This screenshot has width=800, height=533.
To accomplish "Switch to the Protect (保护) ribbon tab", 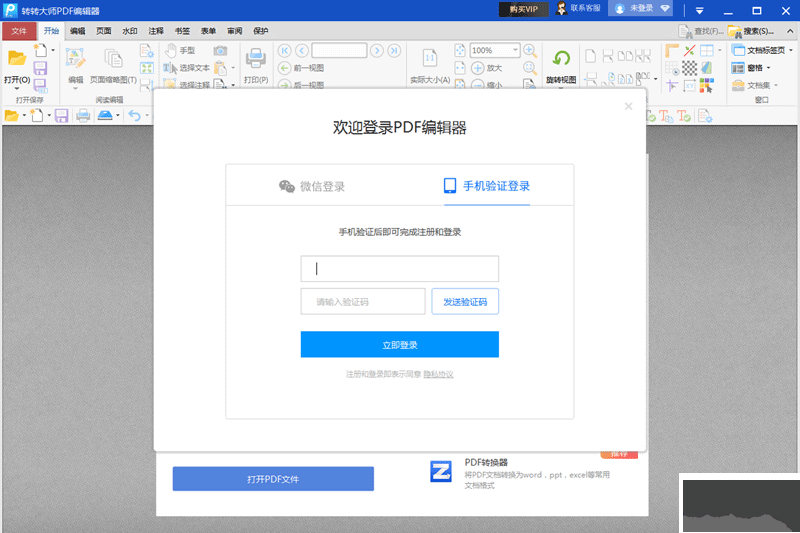I will point(261,31).
